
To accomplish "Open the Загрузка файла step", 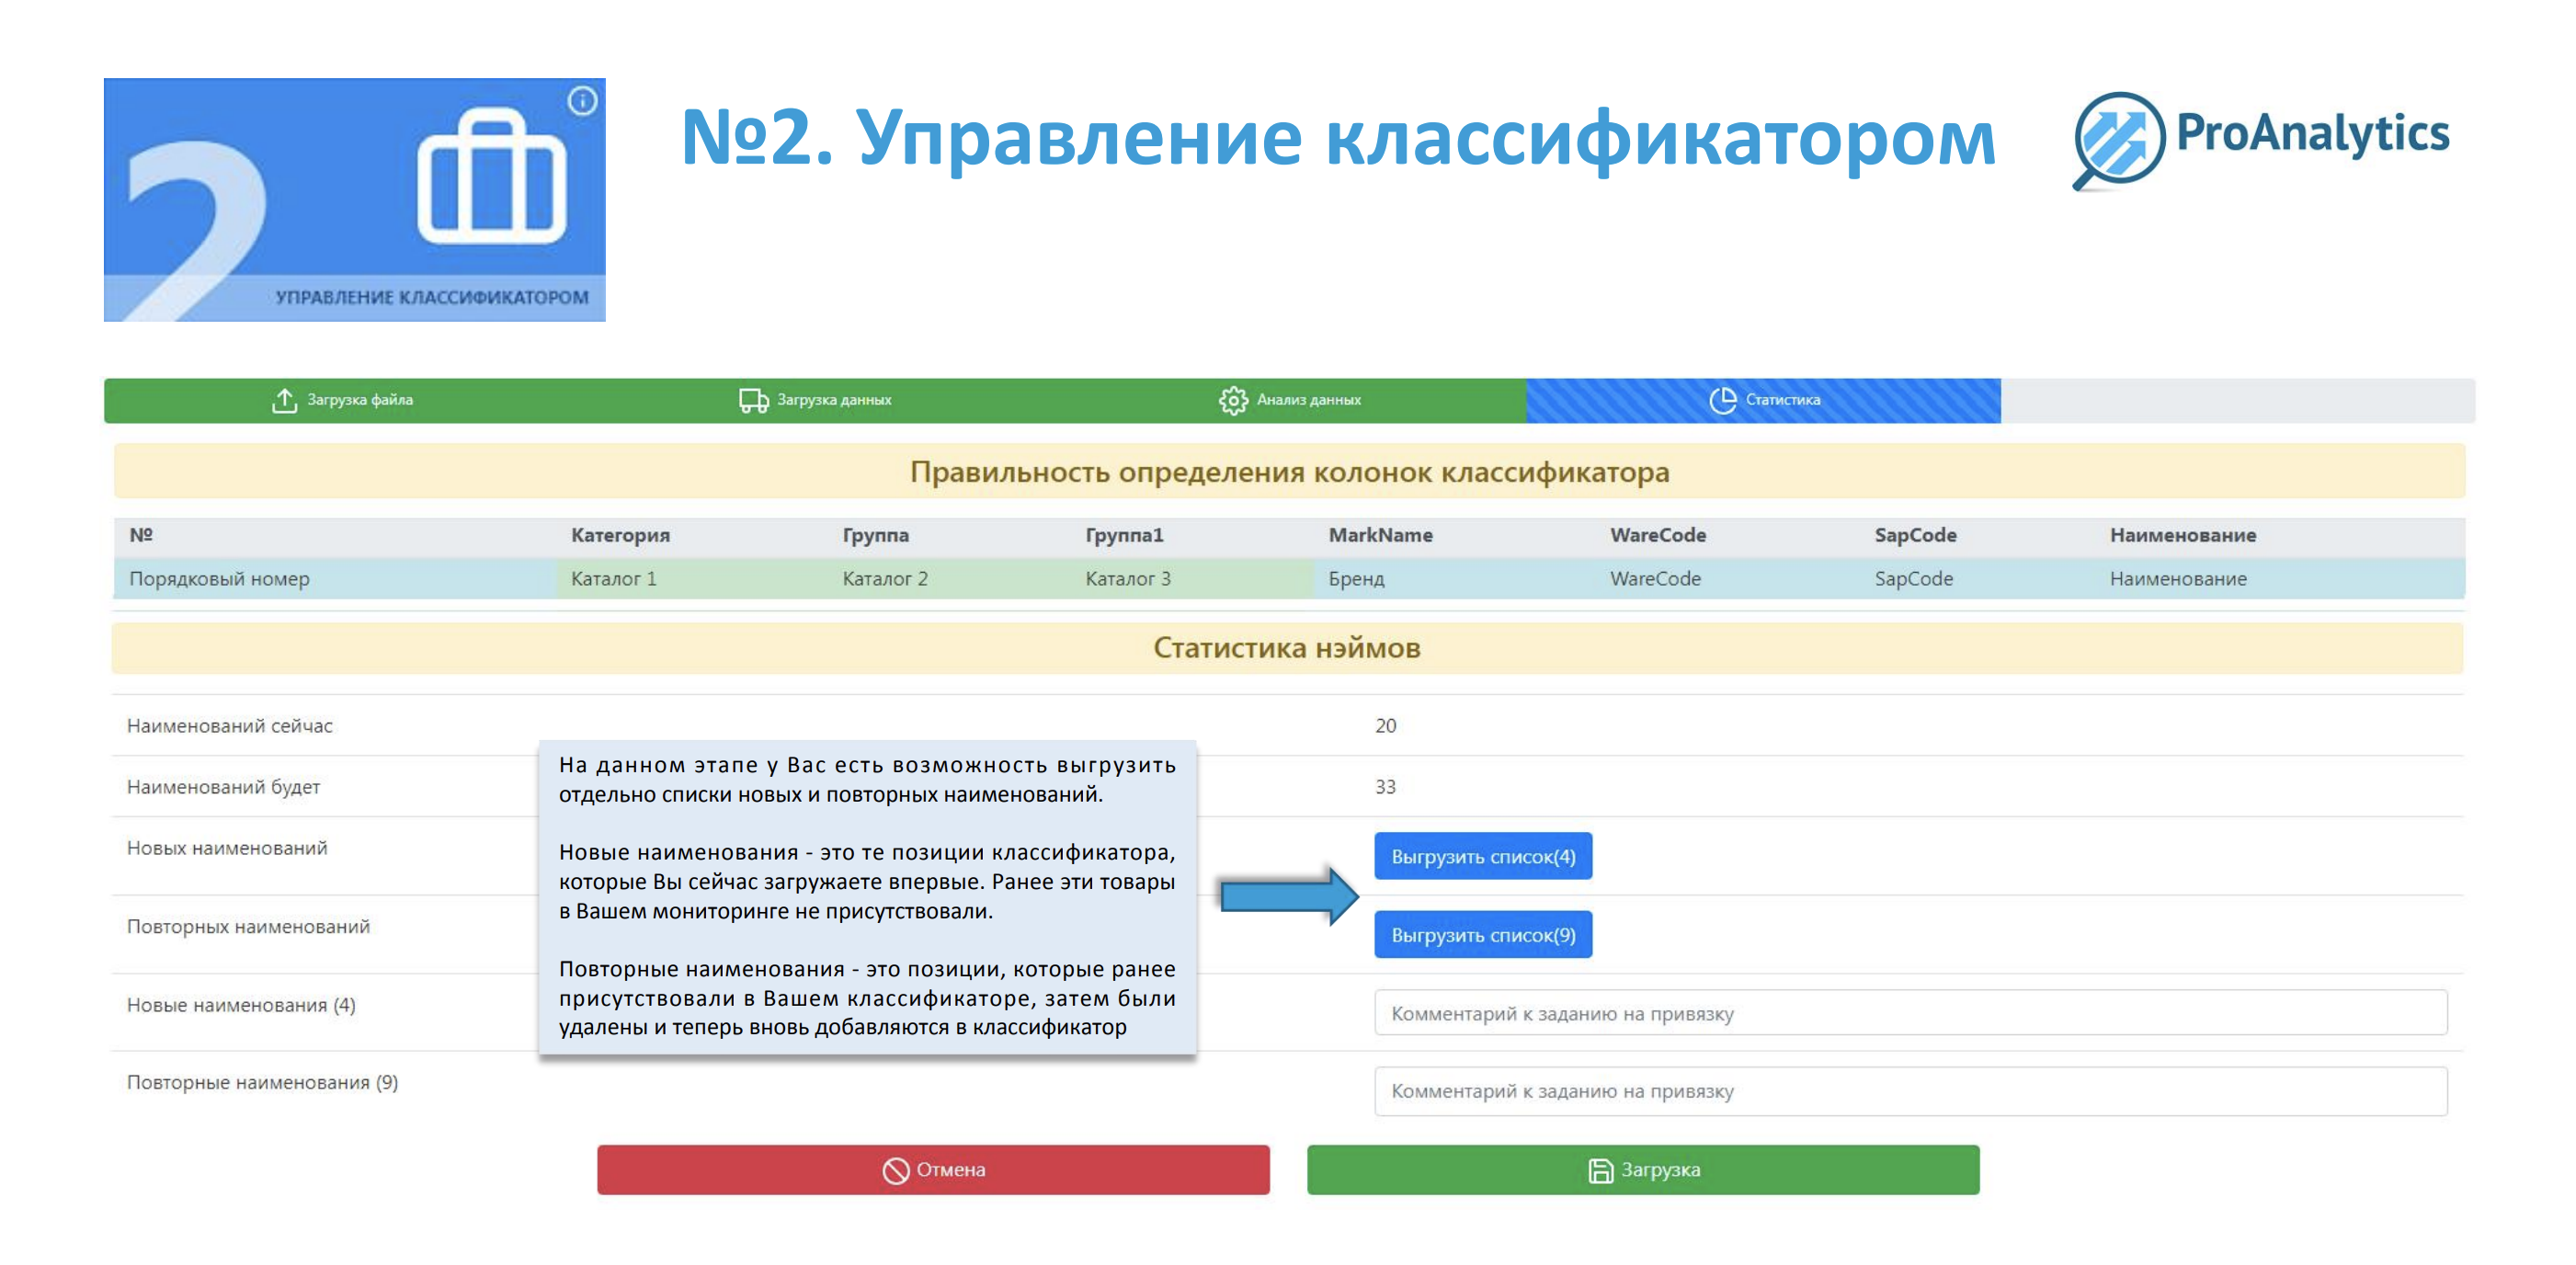I will pos(341,400).
